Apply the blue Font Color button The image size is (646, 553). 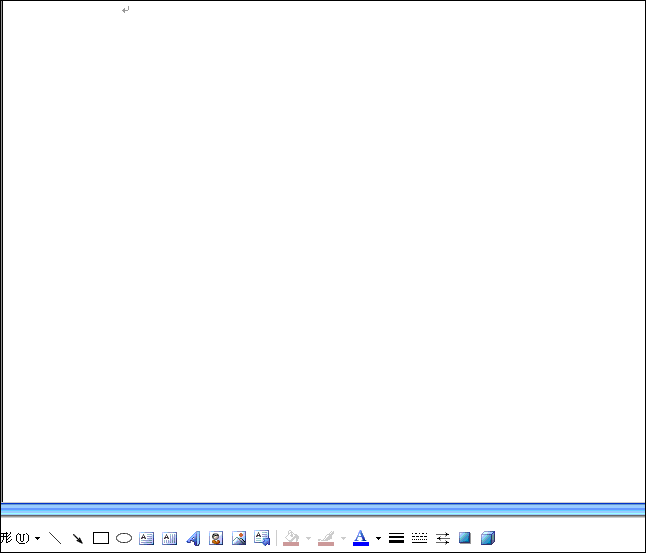point(361,538)
